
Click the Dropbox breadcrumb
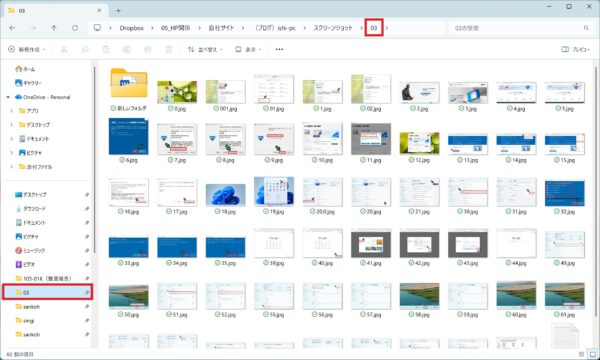click(x=132, y=28)
